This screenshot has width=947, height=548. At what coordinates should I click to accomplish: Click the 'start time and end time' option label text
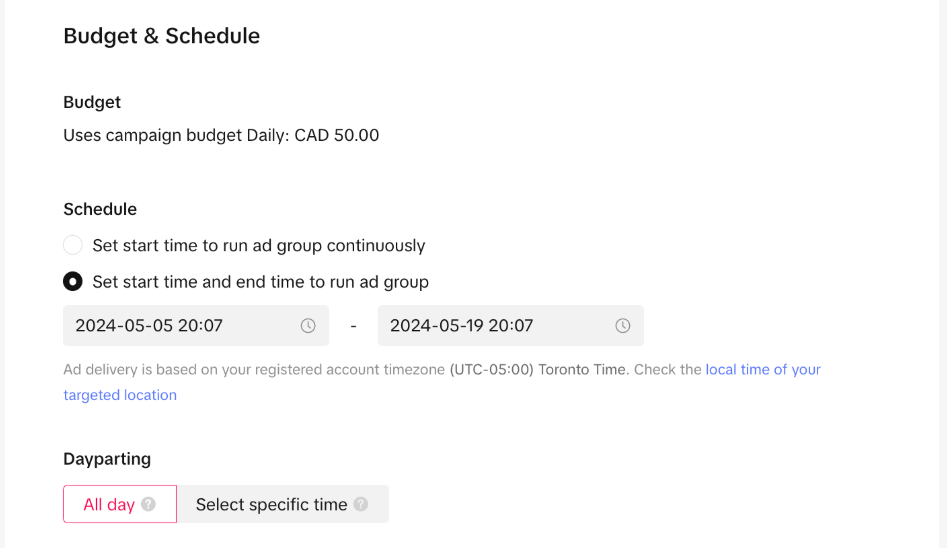coord(260,282)
